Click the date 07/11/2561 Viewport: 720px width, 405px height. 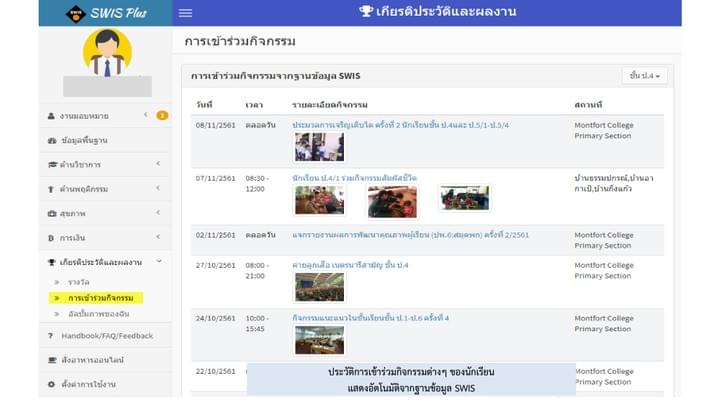tap(215, 178)
